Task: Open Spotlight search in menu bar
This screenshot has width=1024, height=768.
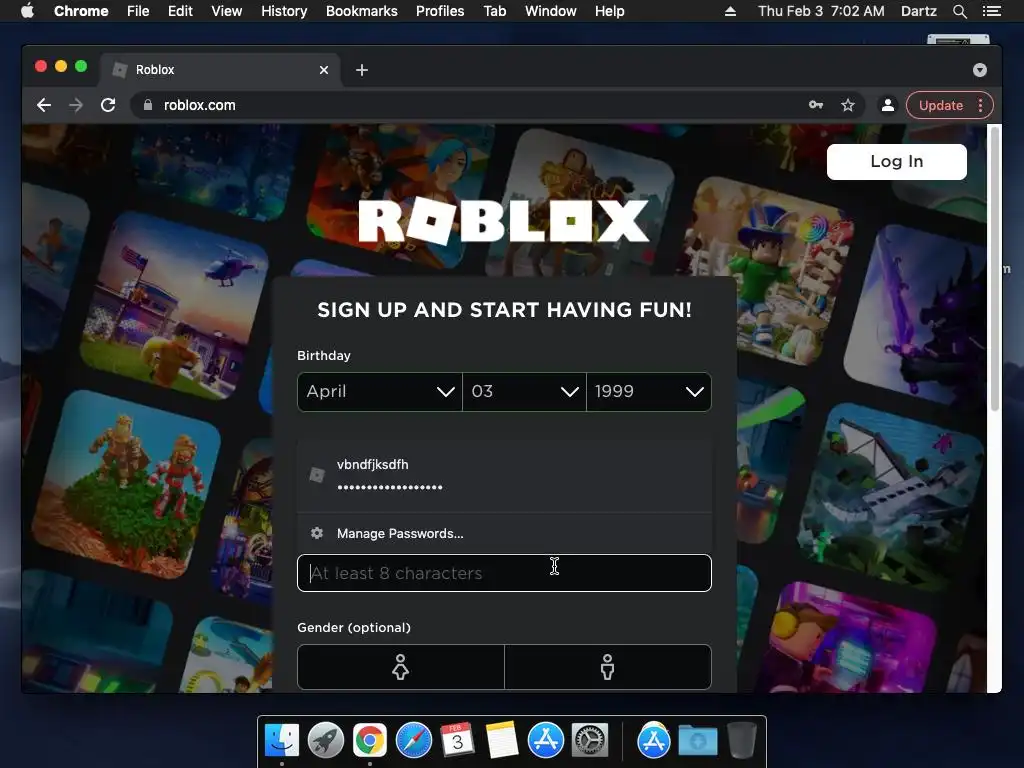Action: 959,11
